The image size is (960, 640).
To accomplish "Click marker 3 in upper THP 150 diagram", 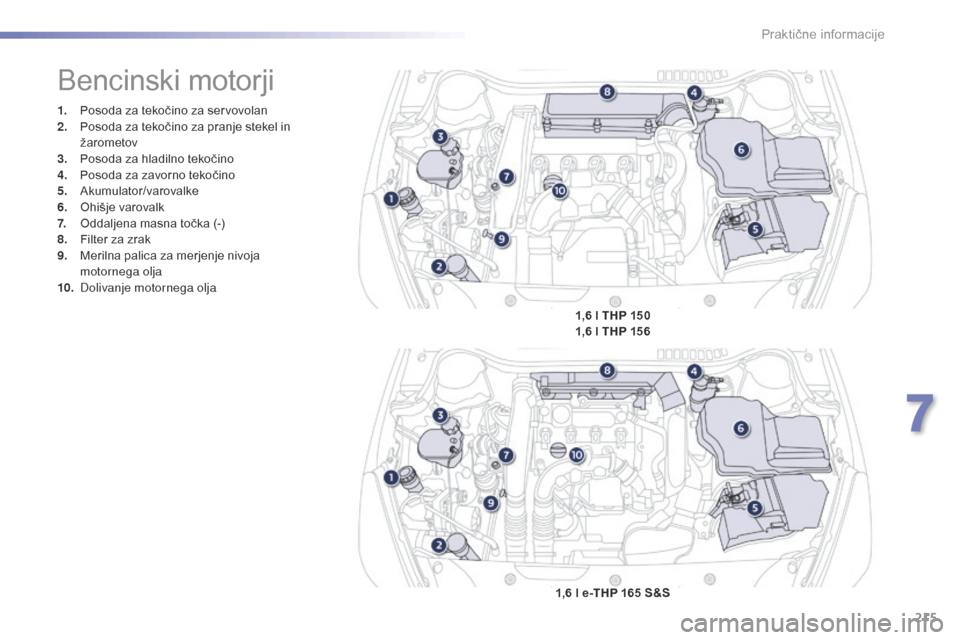I will tap(440, 137).
